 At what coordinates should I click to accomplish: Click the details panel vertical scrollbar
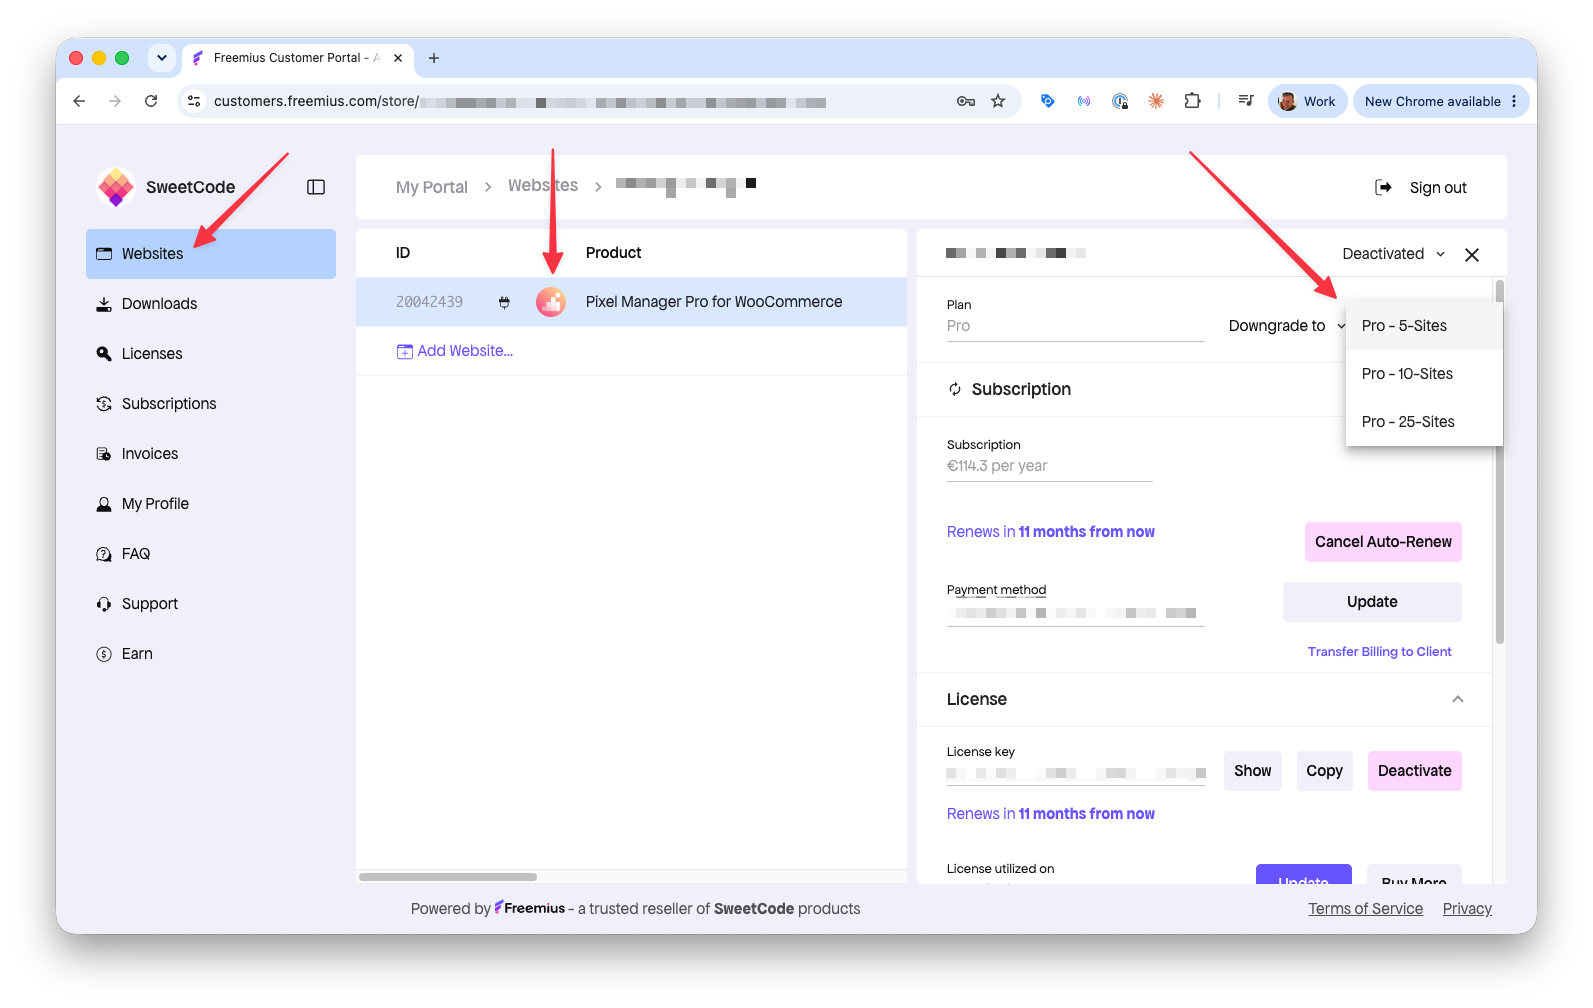tap(1499, 462)
